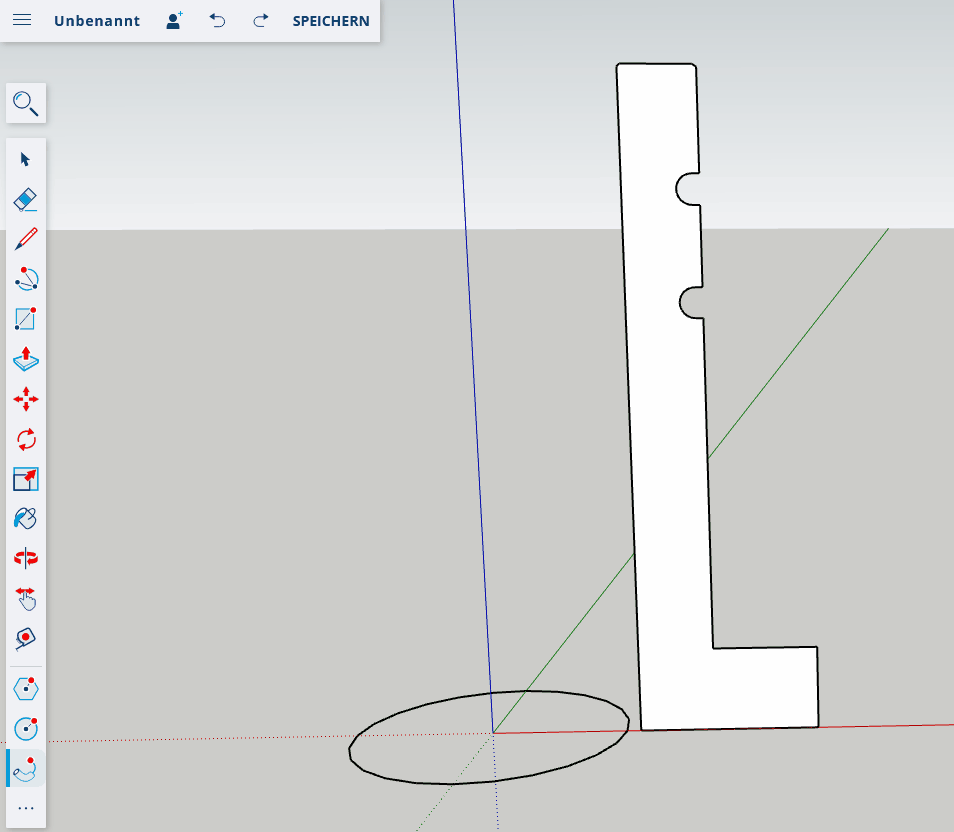Select the Rectangle tool
The width and height of the screenshot is (954, 832).
pyautogui.click(x=26, y=319)
